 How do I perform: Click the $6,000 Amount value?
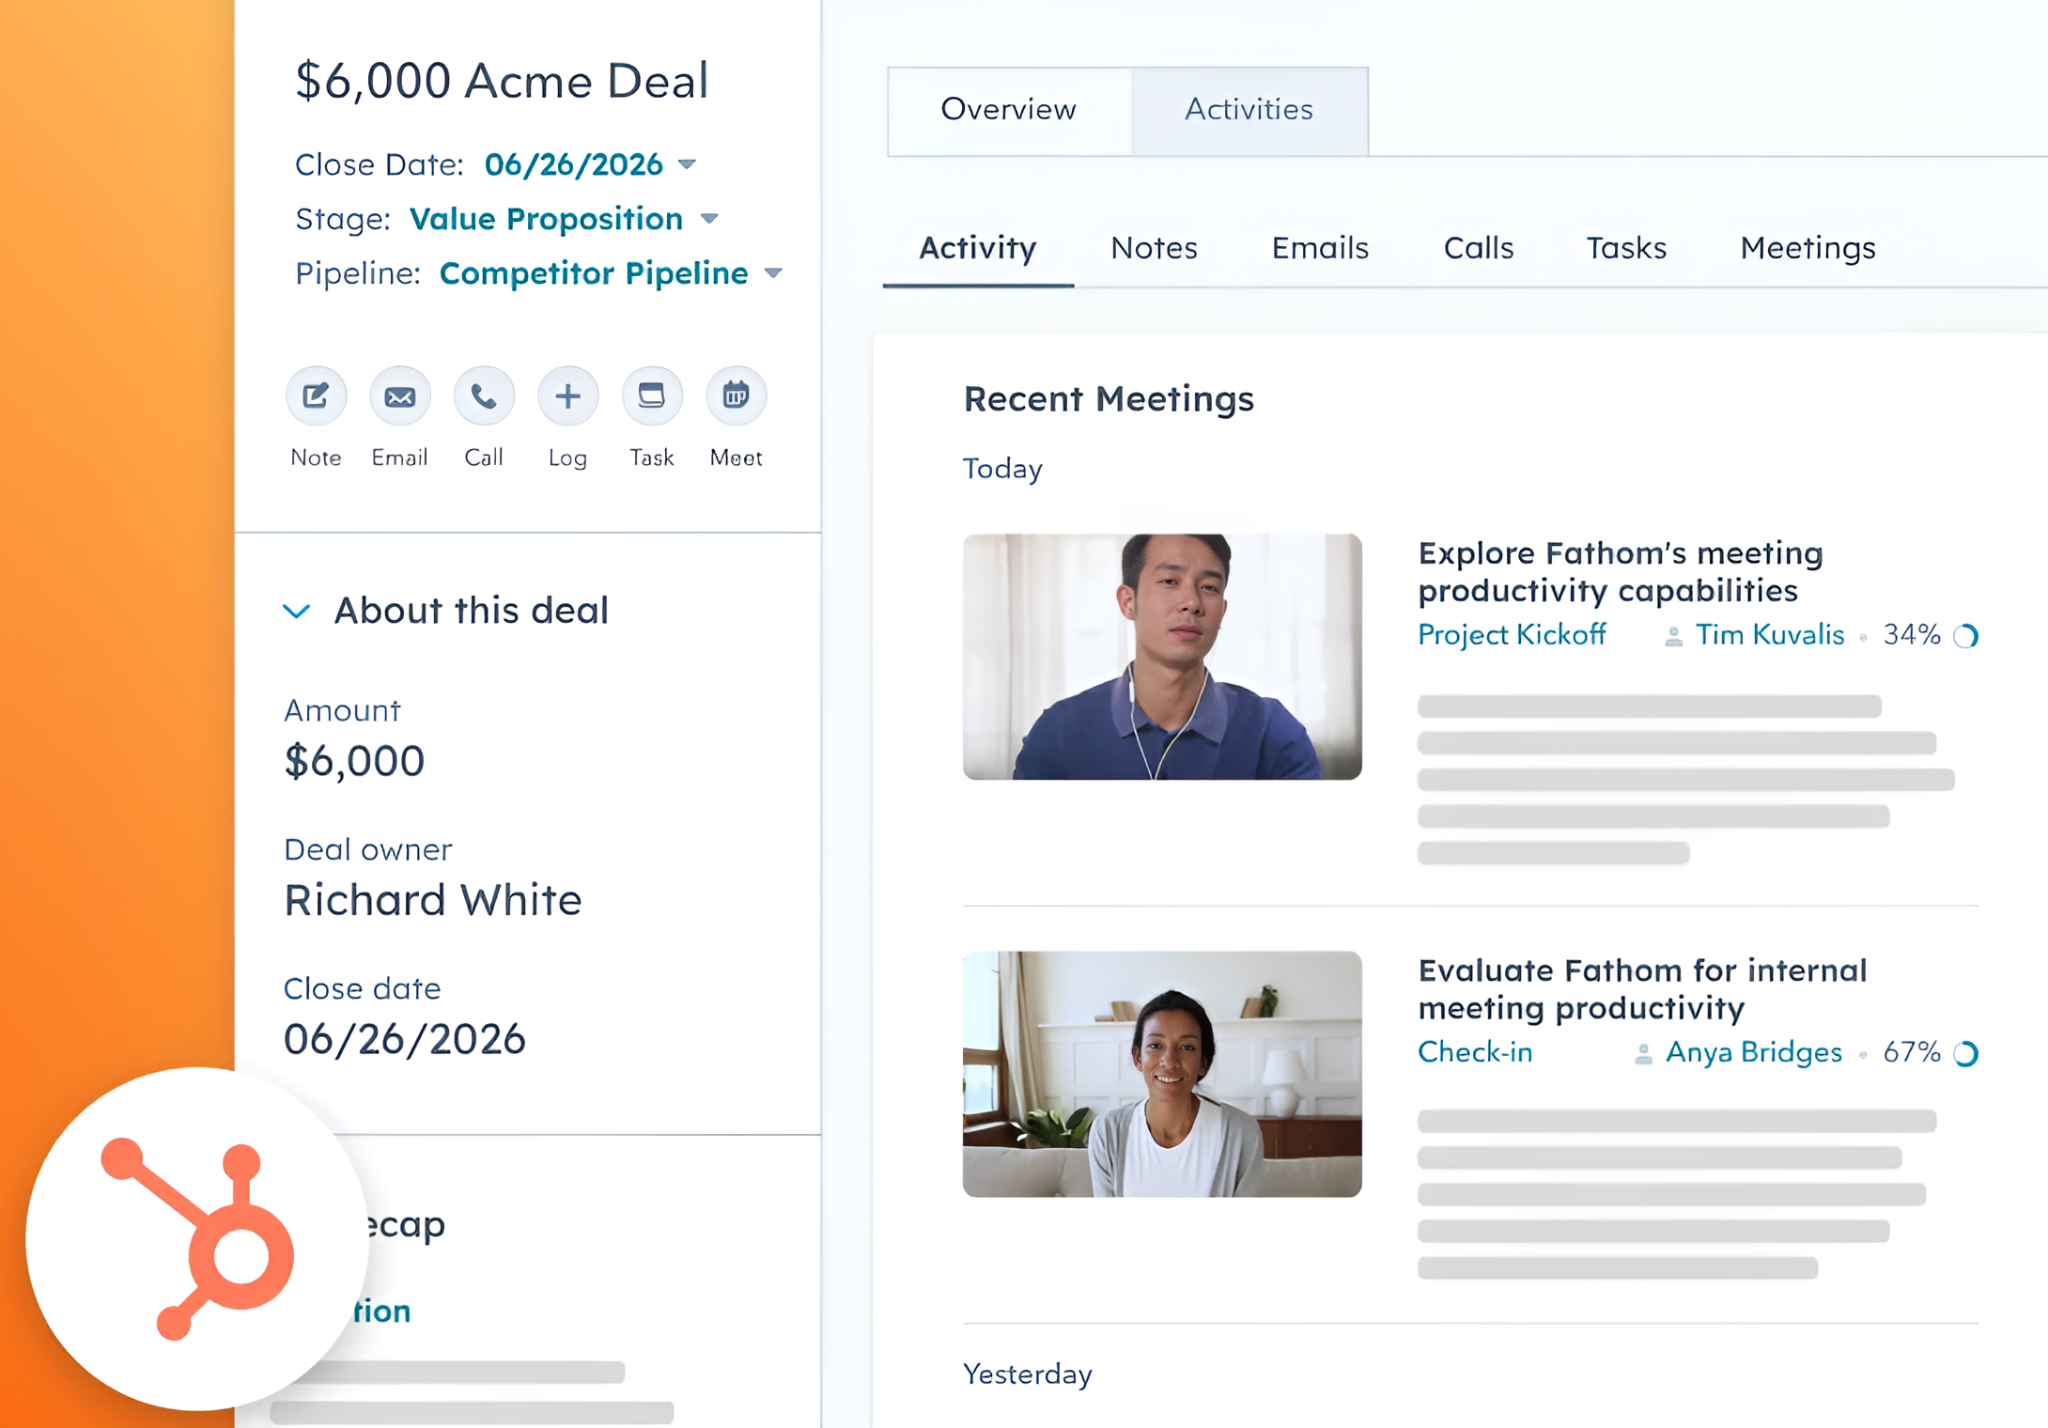[x=354, y=762]
